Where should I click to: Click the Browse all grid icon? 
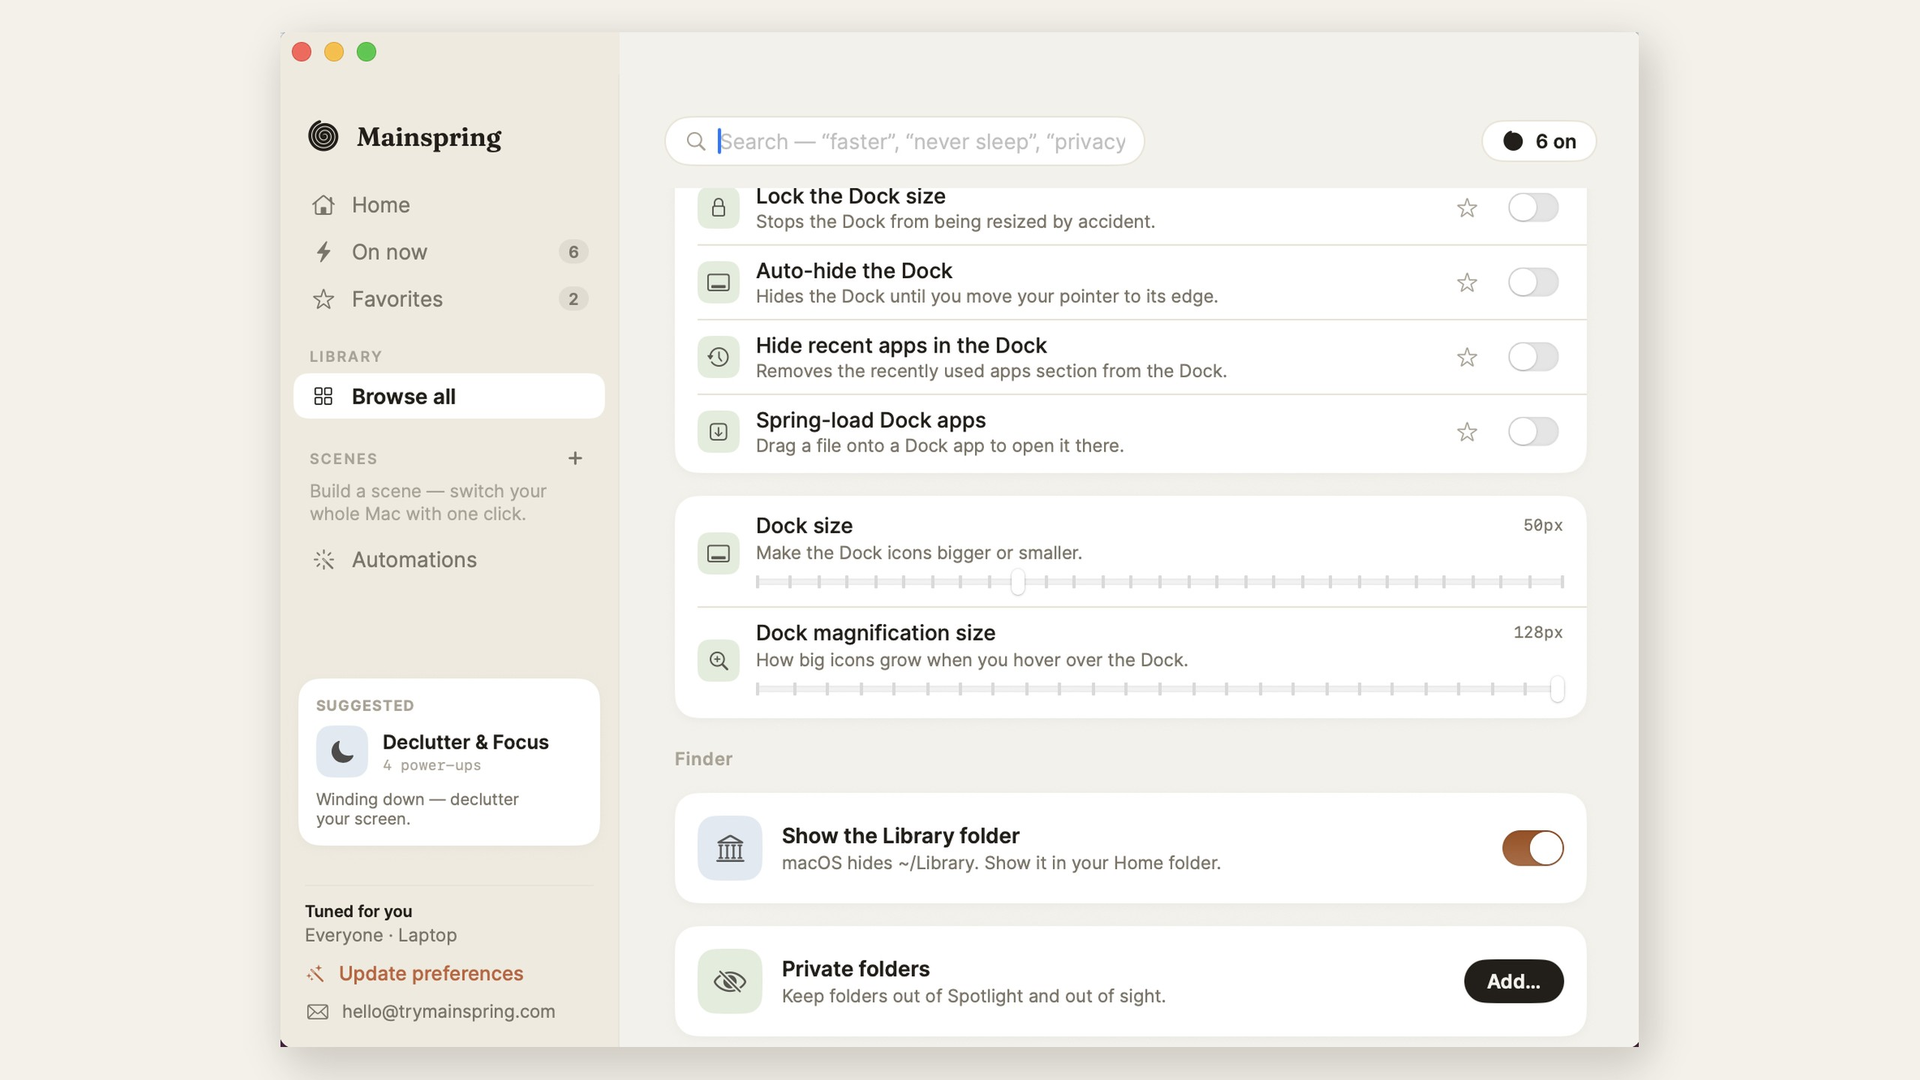(x=323, y=397)
